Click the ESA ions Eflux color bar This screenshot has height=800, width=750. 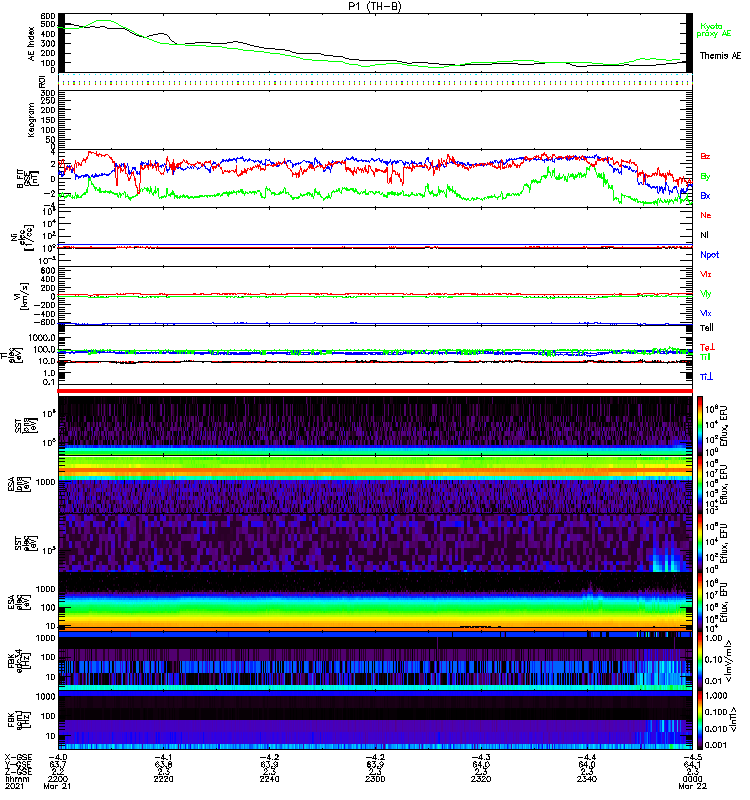699,484
